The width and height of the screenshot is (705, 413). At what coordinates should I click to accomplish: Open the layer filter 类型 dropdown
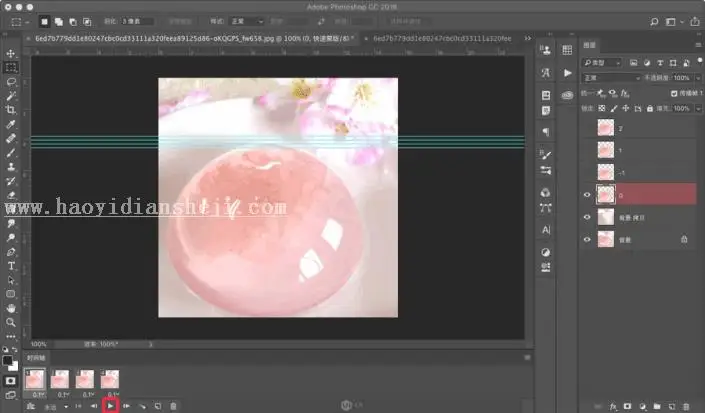click(x=602, y=63)
